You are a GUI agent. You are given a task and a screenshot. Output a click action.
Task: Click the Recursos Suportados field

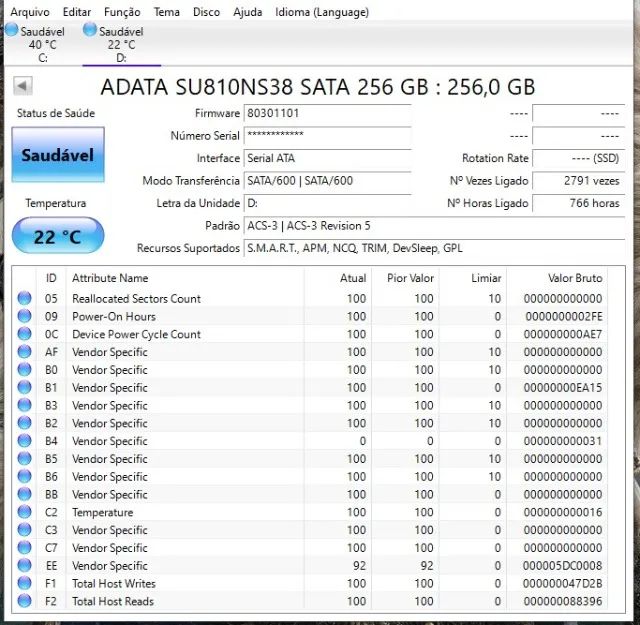pyautogui.click(x=434, y=248)
